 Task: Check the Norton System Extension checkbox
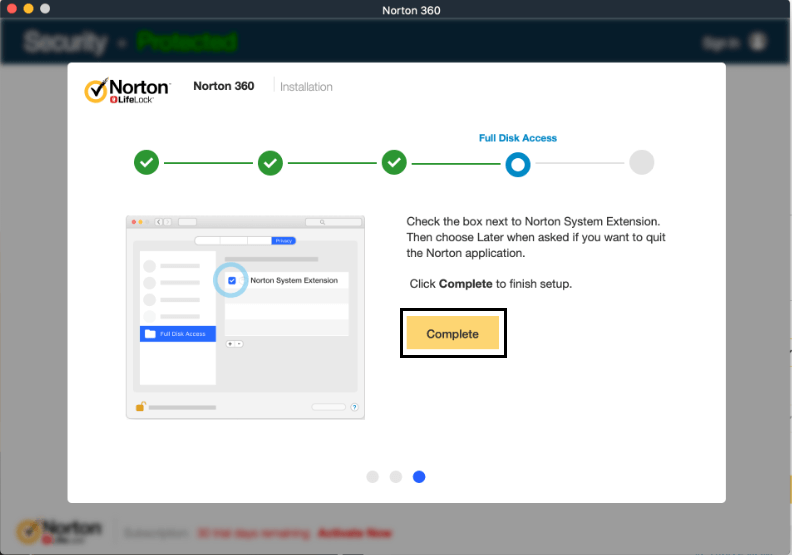pos(232,281)
